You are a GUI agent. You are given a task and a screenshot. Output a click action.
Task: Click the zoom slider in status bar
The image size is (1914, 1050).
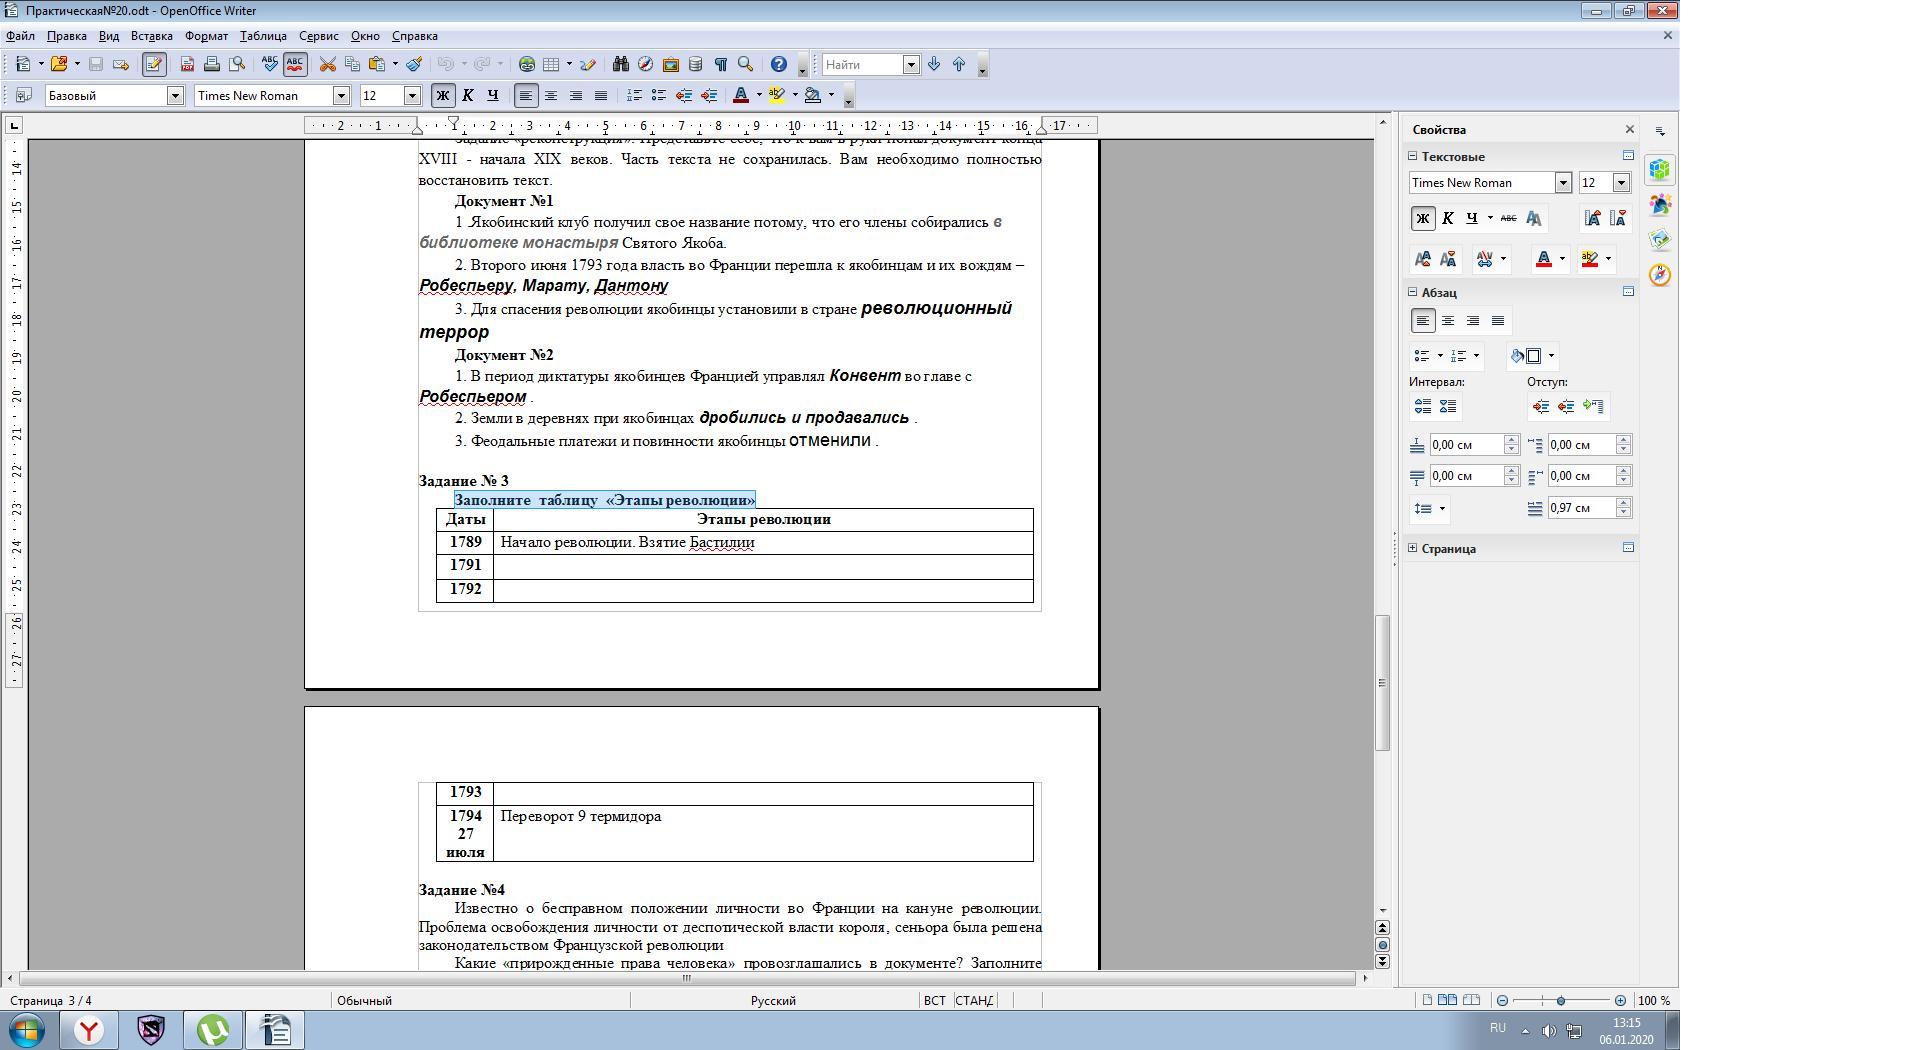coord(1560,1000)
